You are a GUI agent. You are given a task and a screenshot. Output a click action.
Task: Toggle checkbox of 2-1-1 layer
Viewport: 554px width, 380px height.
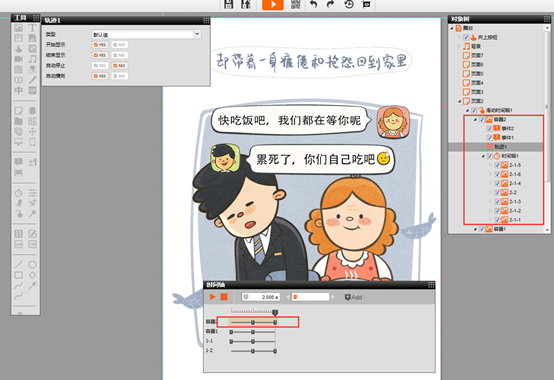coord(497,220)
